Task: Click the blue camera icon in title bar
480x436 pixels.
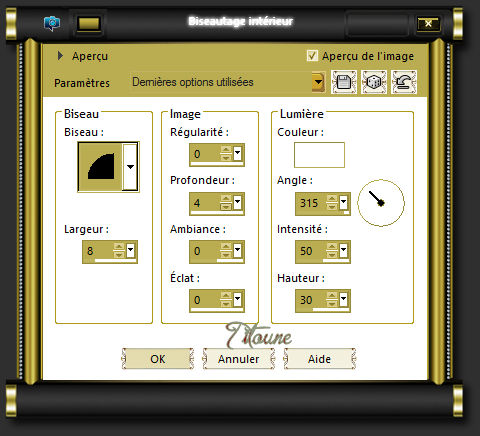Action: [52, 23]
